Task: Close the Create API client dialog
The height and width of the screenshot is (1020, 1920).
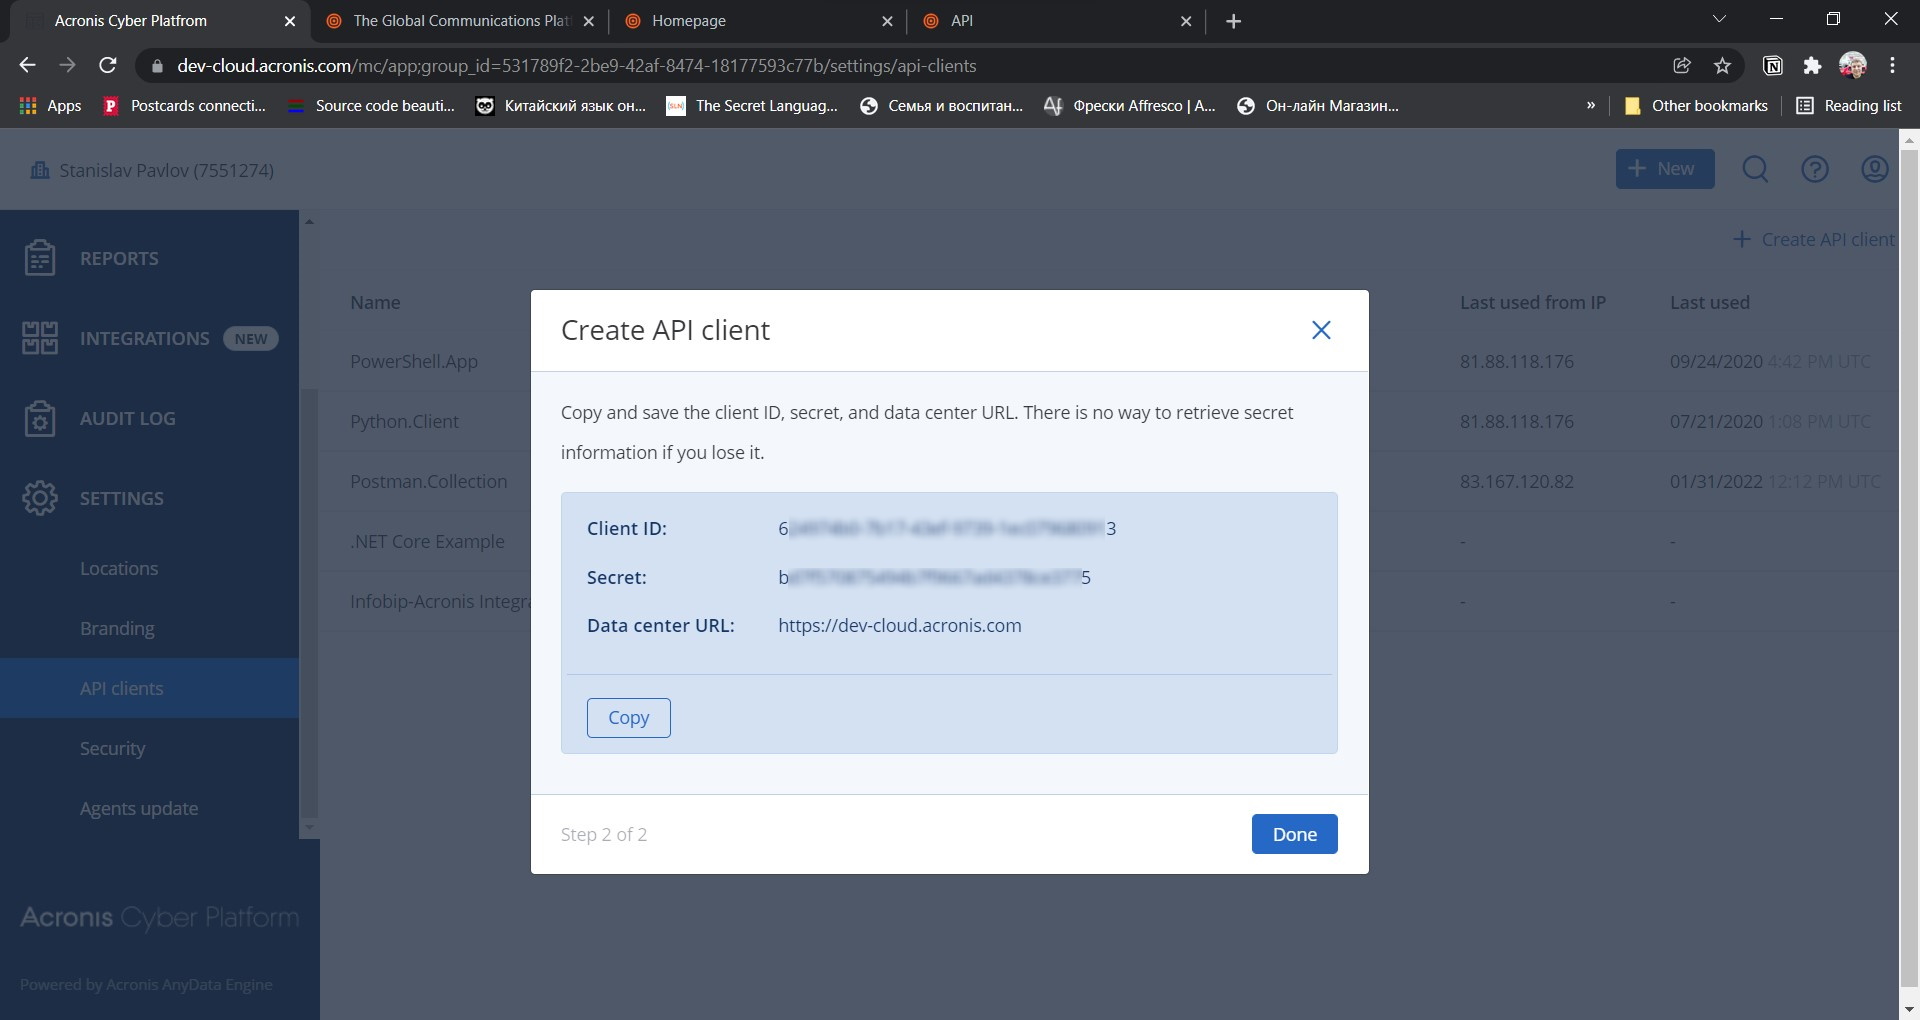Action: (1321, 330)
